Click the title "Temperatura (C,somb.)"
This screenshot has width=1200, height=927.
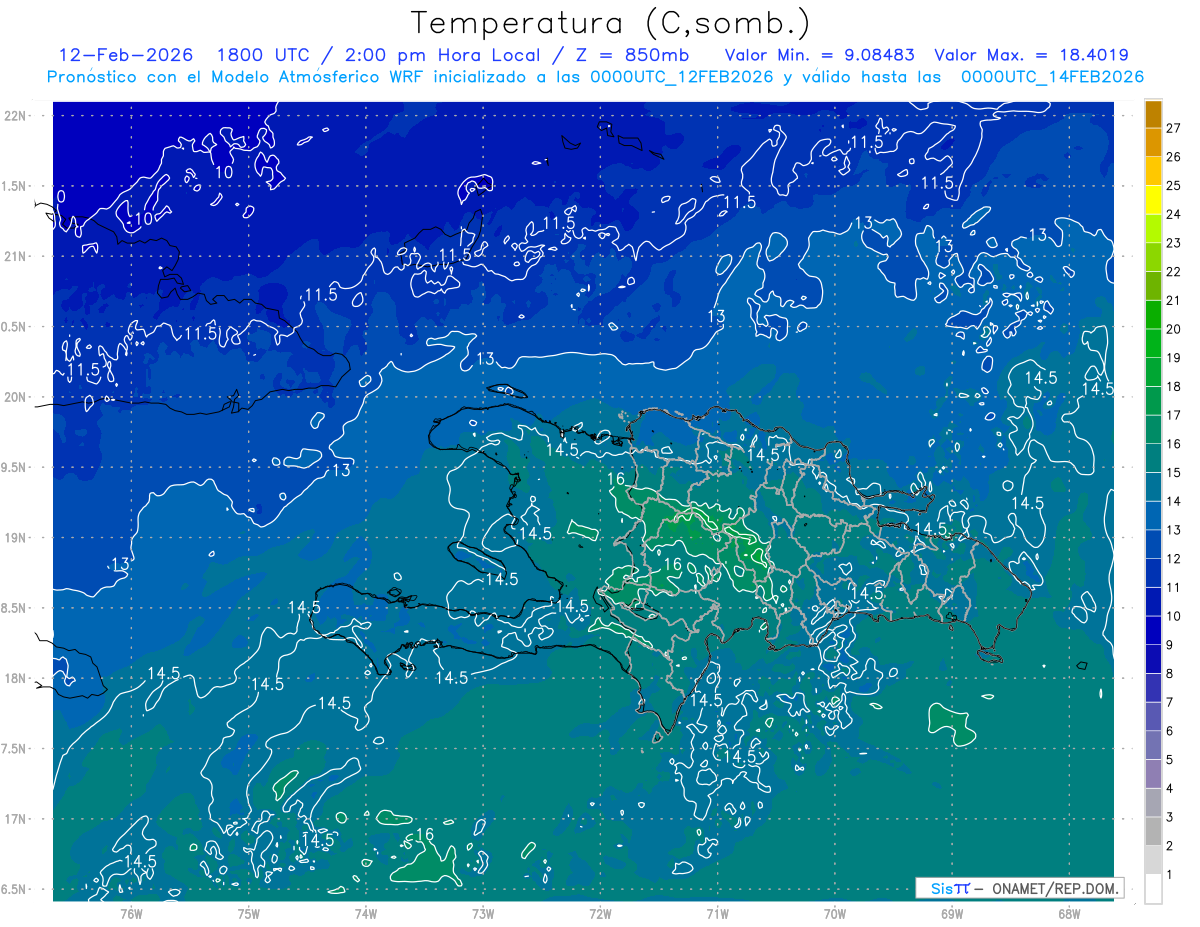coord(610,23)
